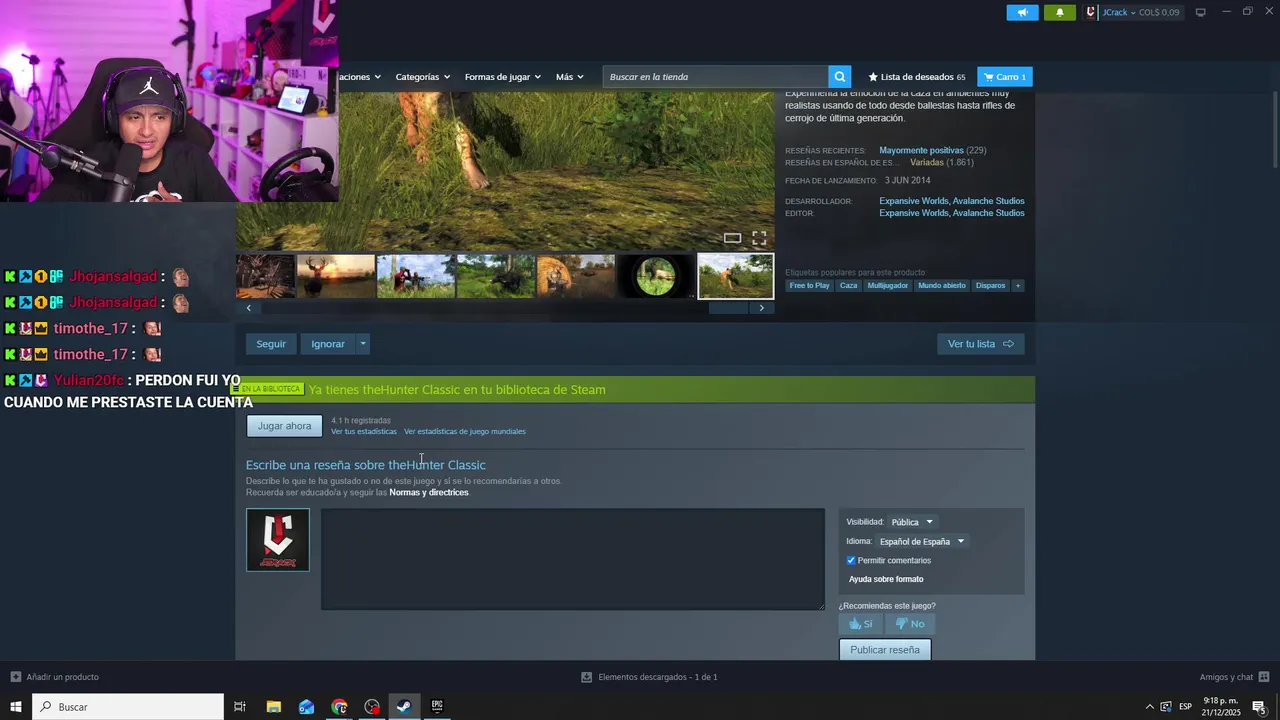Click Publicar reseña button

885,650
